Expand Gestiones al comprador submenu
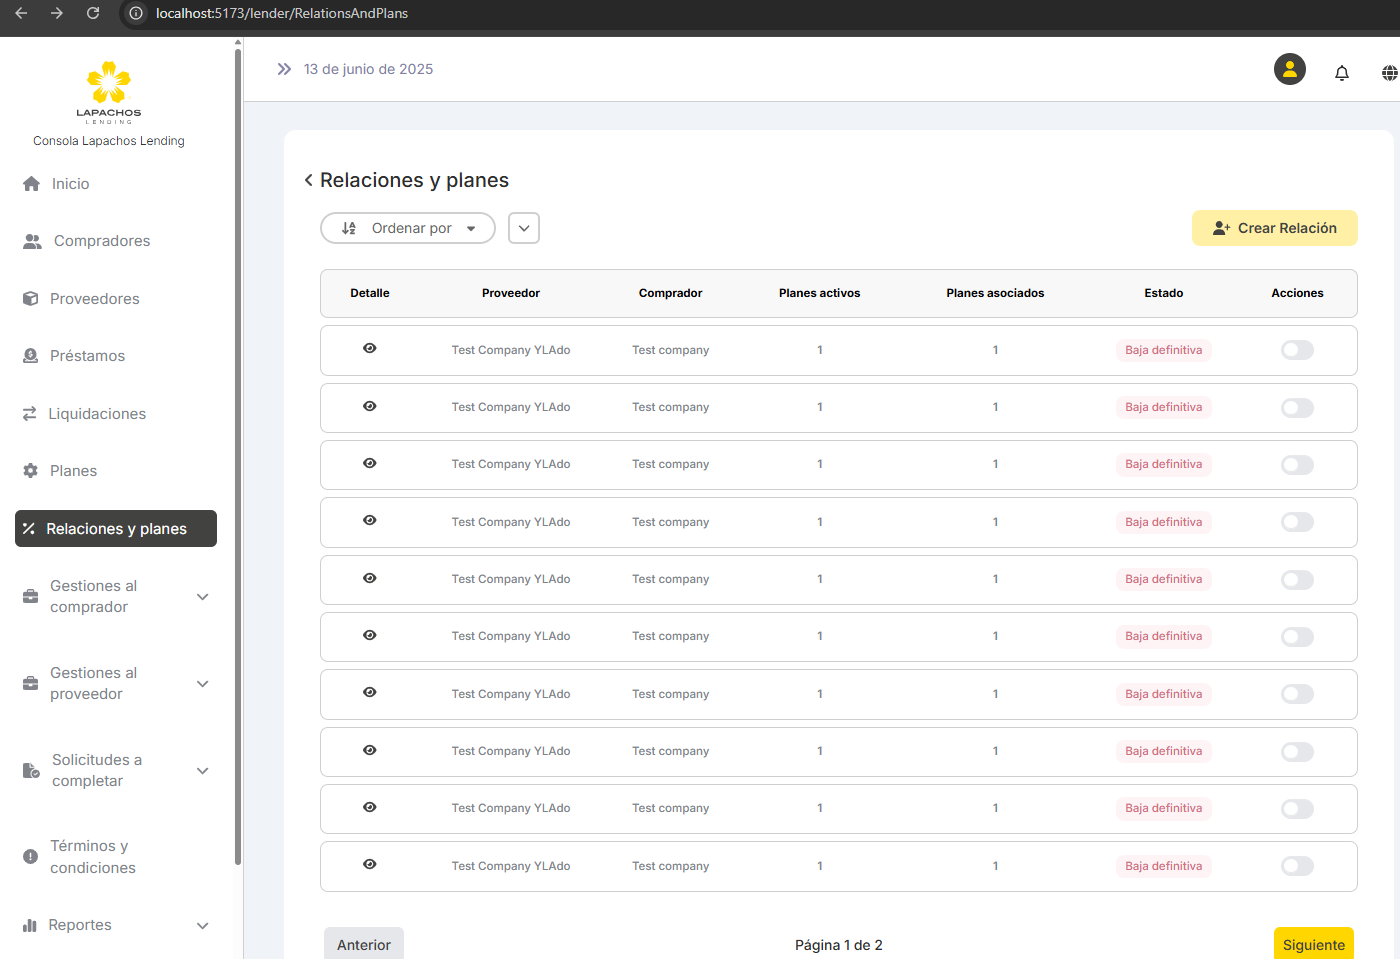The height and width of the screenshot is (959, 1400). pyautogui.click(x=203, y=597)
